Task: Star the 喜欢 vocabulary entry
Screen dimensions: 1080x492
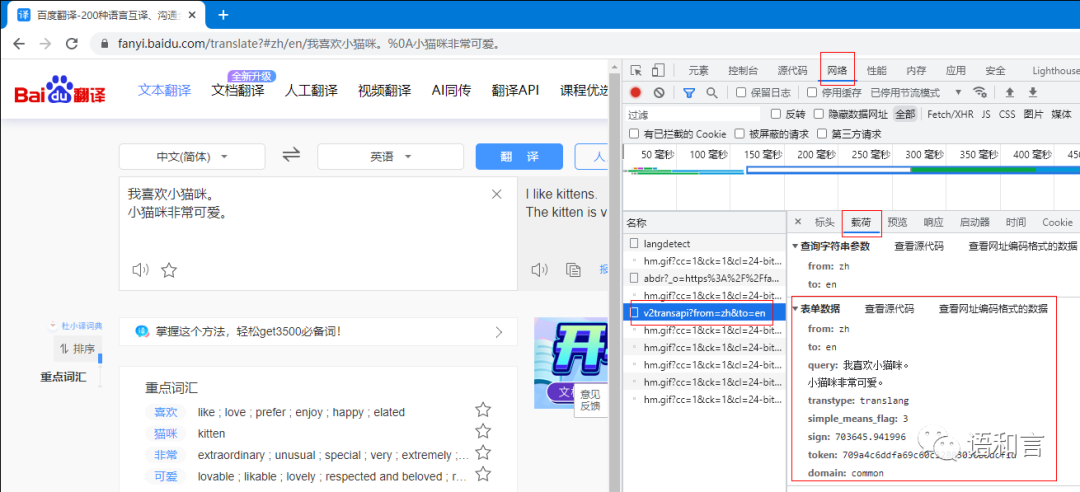Action: pos(483,410)
